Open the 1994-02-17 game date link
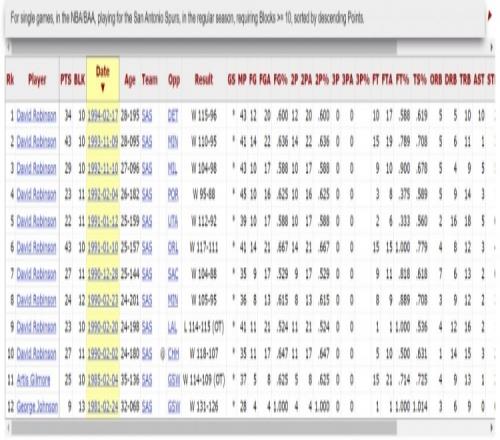This screenshot has width=500, height=440. pos(103,116)
